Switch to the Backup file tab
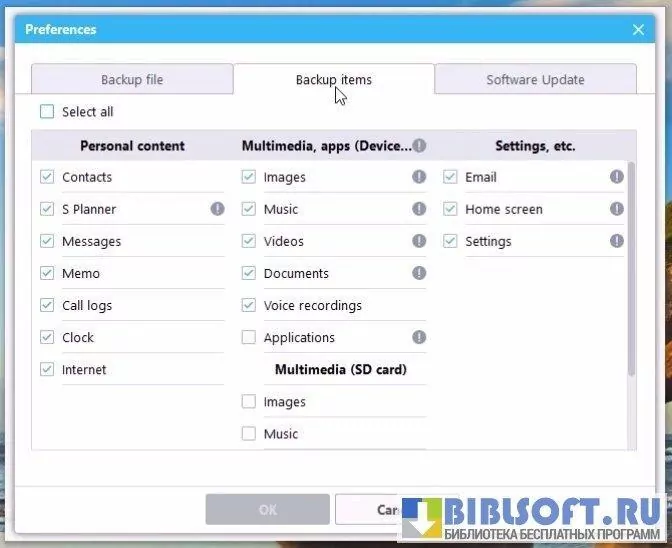The height and width of the screenshot is (548, 672). pyautogui.click(x=132, y=80)
